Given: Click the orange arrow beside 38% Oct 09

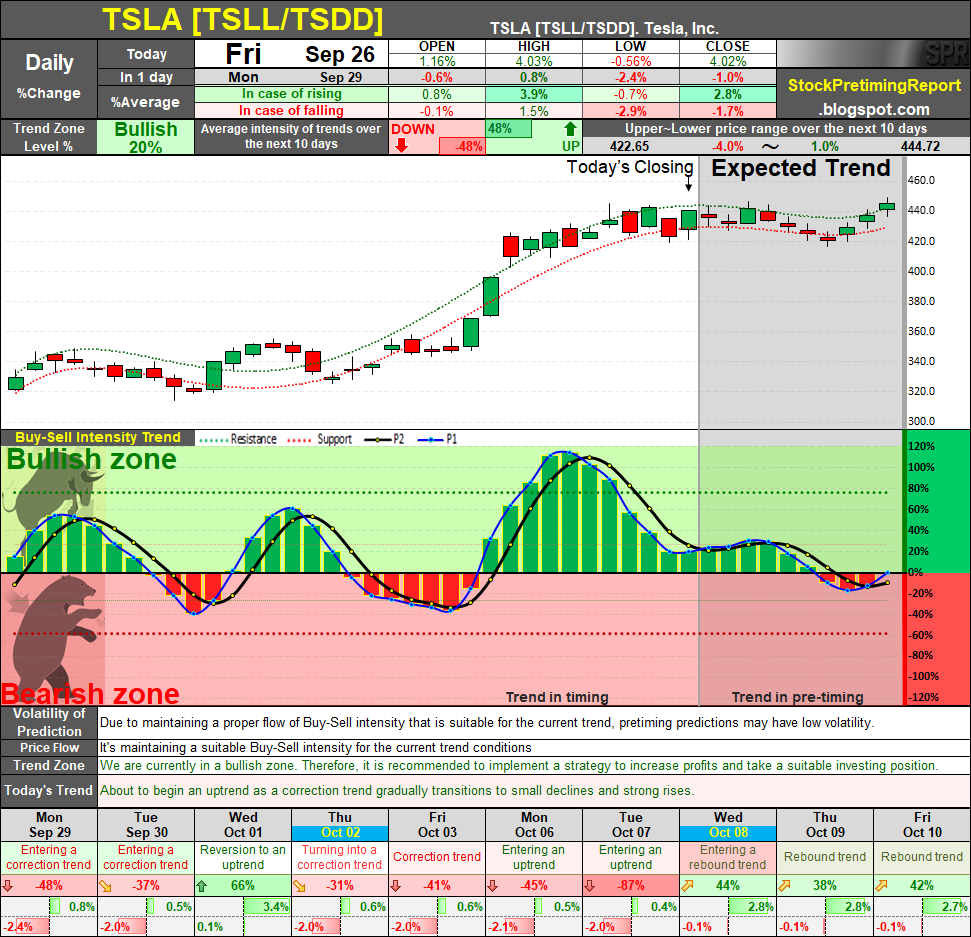Looking at the screenshot, I should (784, 886).
